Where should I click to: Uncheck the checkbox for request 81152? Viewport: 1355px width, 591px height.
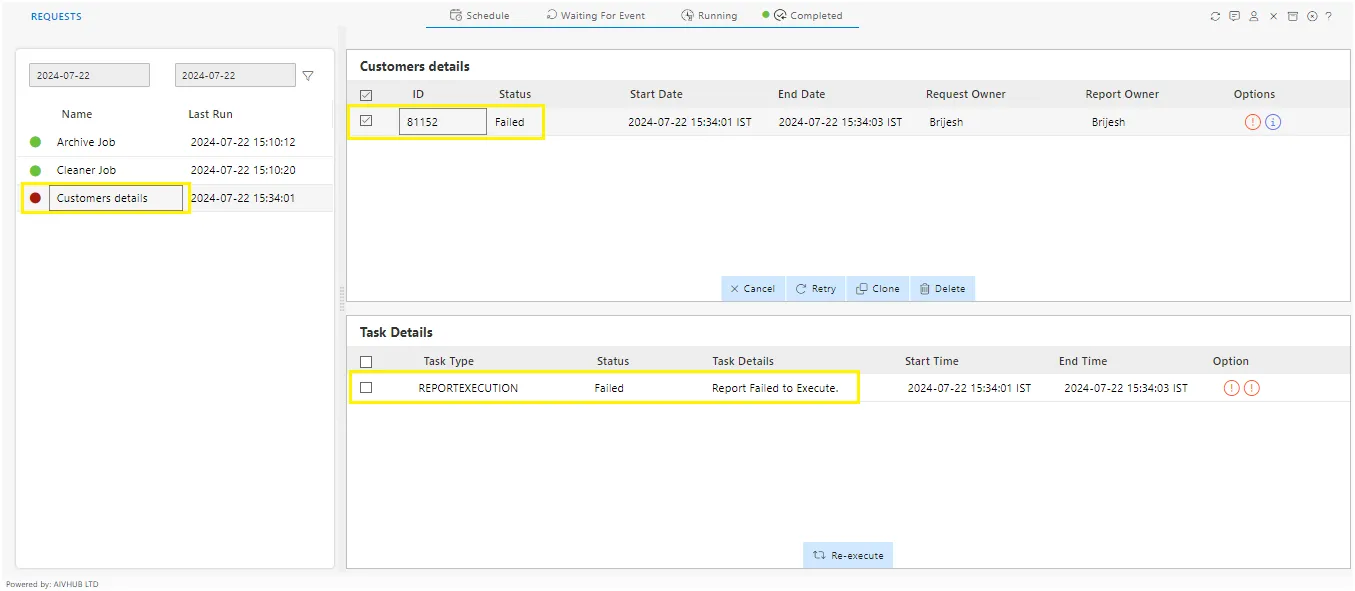tap(366, 121)
